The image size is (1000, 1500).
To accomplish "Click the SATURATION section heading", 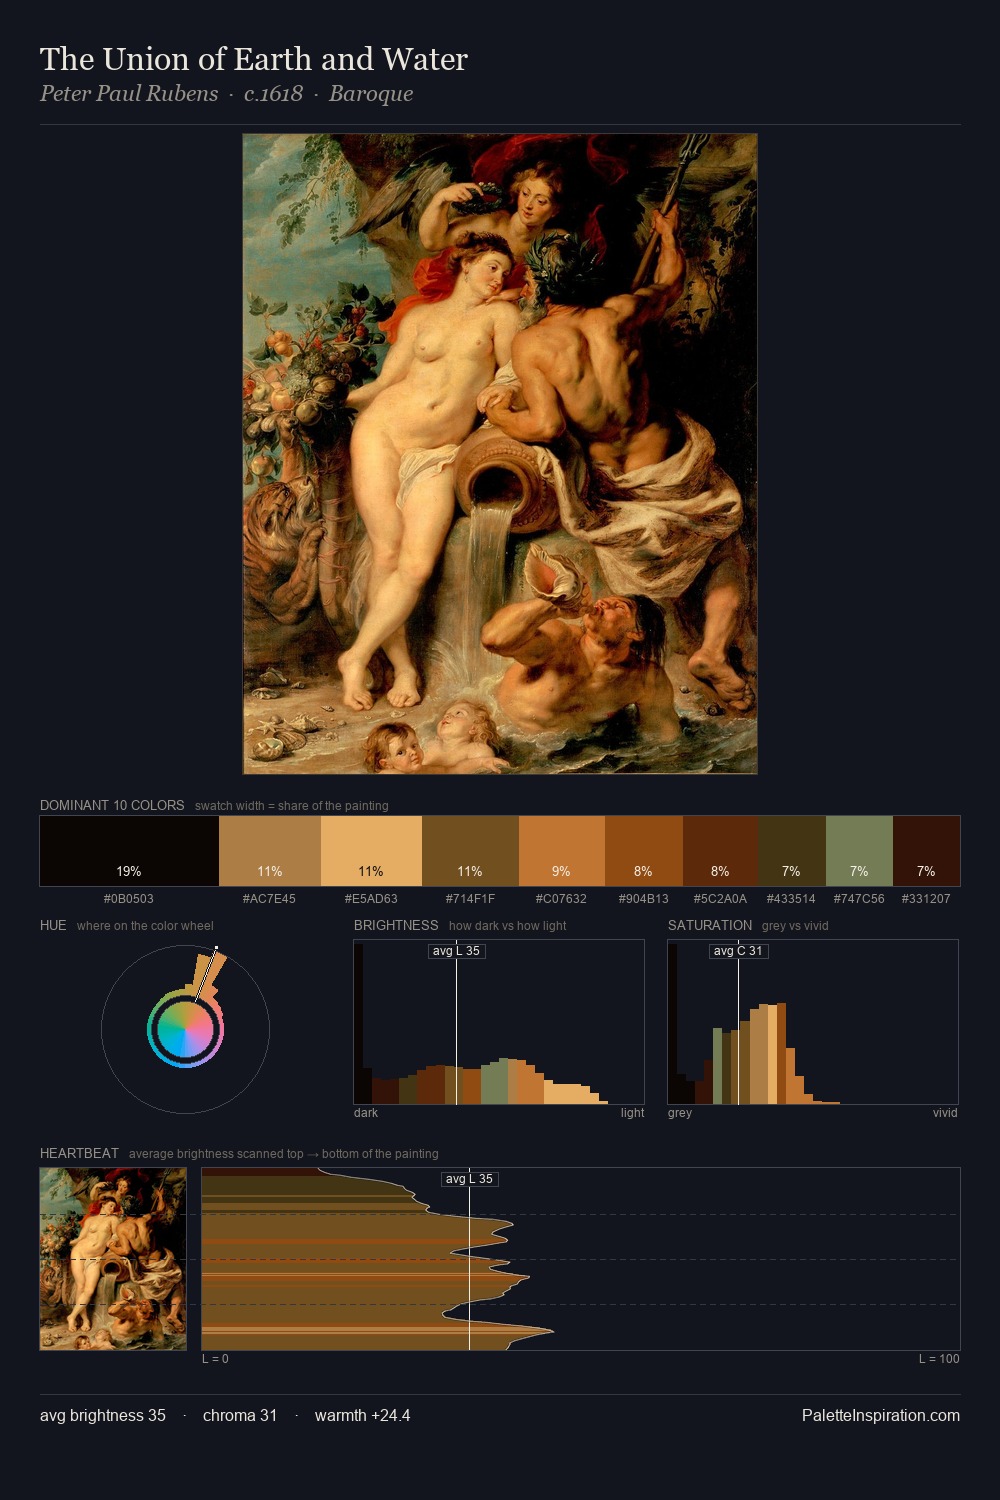I will [x=710, y=925].
